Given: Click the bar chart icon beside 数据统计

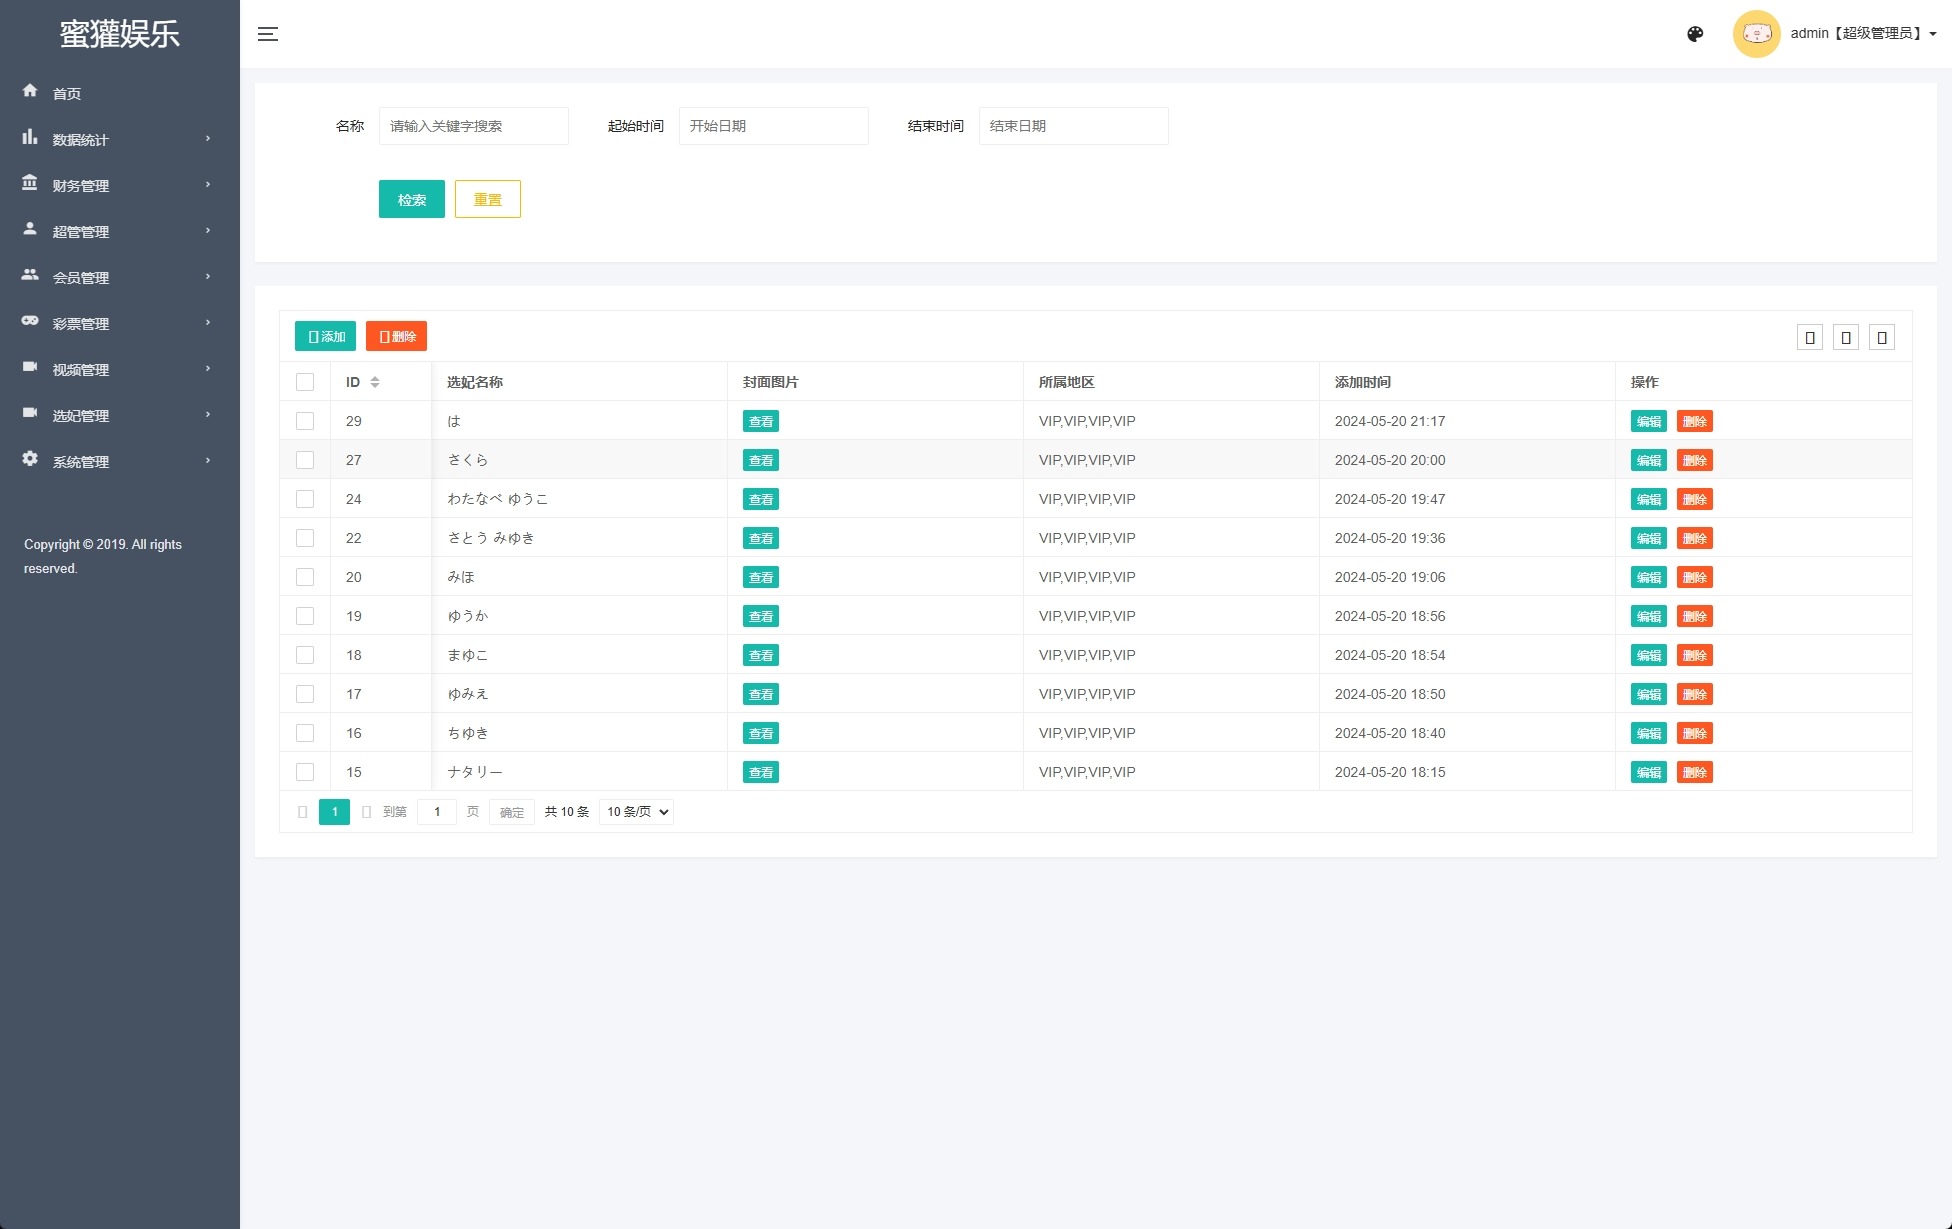Looking at the screenshot, I should [30, 137].
